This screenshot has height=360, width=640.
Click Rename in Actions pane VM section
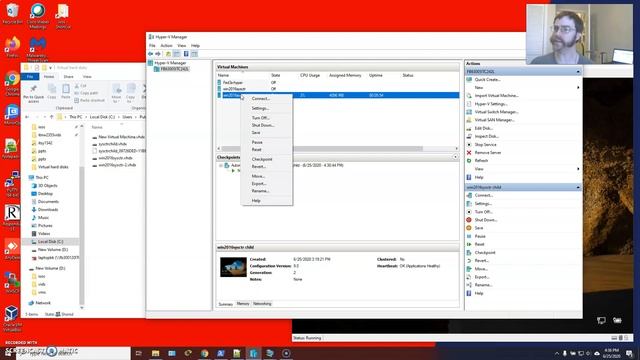483,285
